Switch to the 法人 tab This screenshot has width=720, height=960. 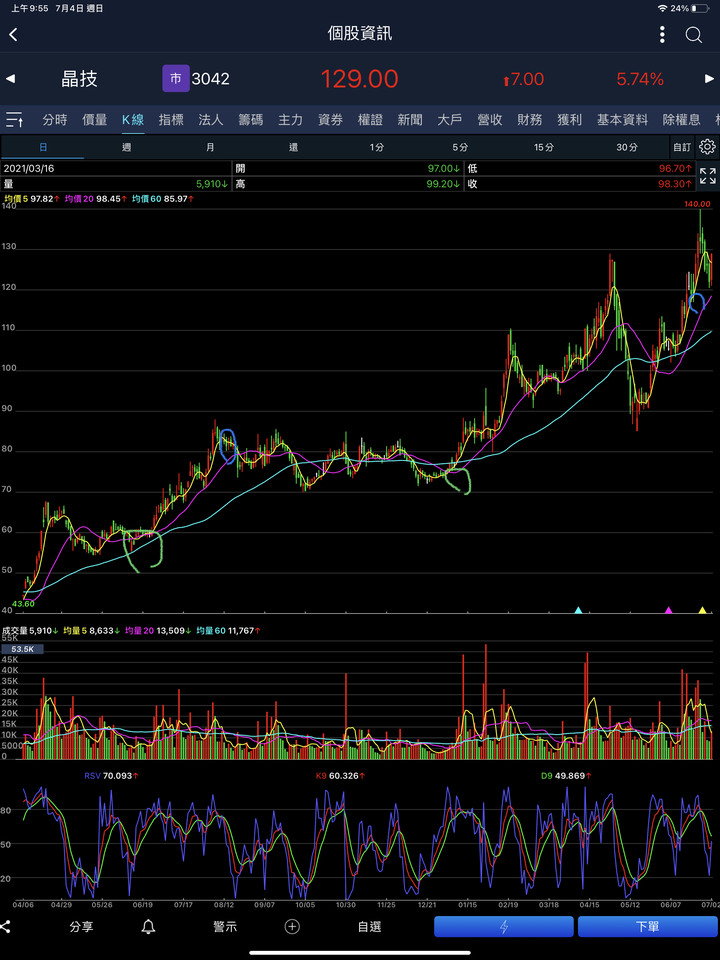pos(211,120)
